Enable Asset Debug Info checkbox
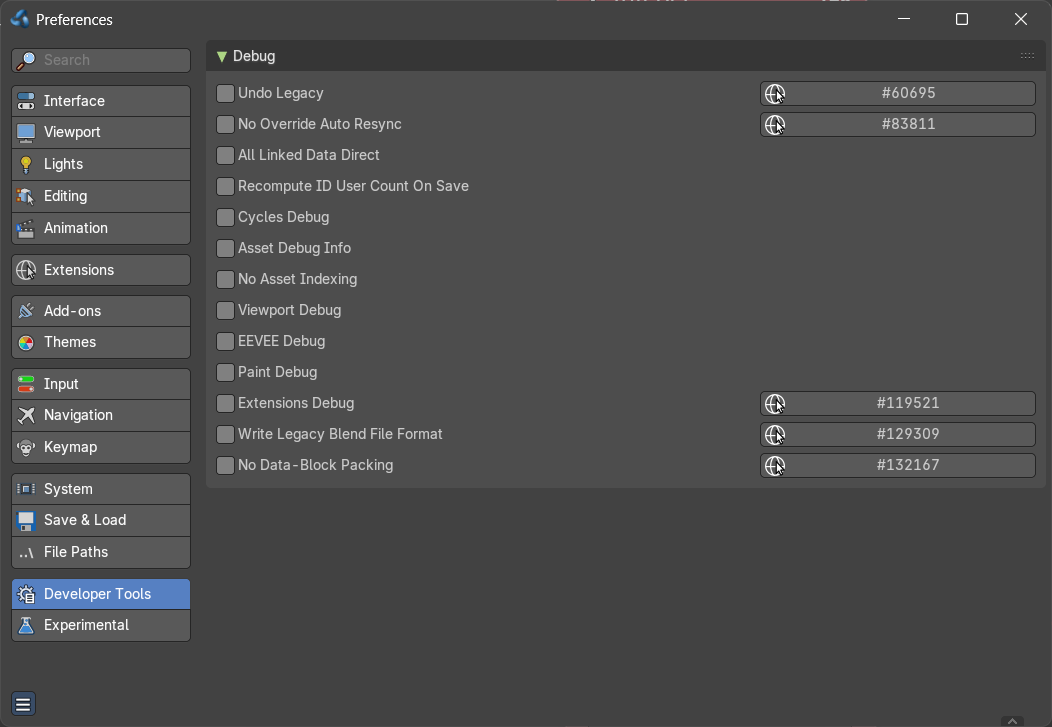This screenshot has height=727, width=1052. click(x=225, y=248)
